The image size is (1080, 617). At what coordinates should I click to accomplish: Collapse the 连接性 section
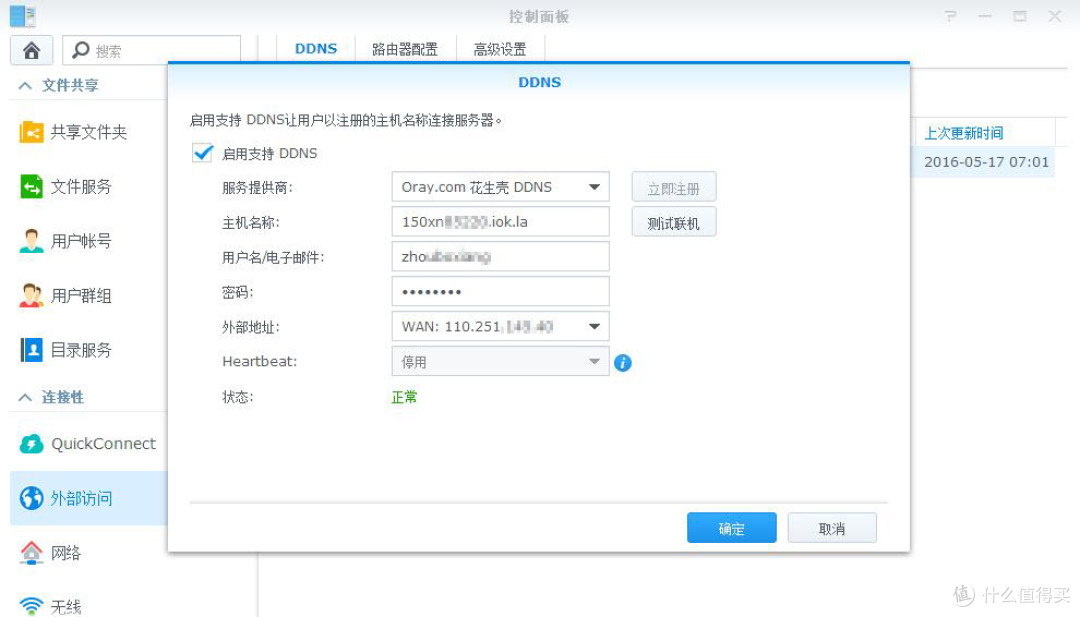(25, 397)
